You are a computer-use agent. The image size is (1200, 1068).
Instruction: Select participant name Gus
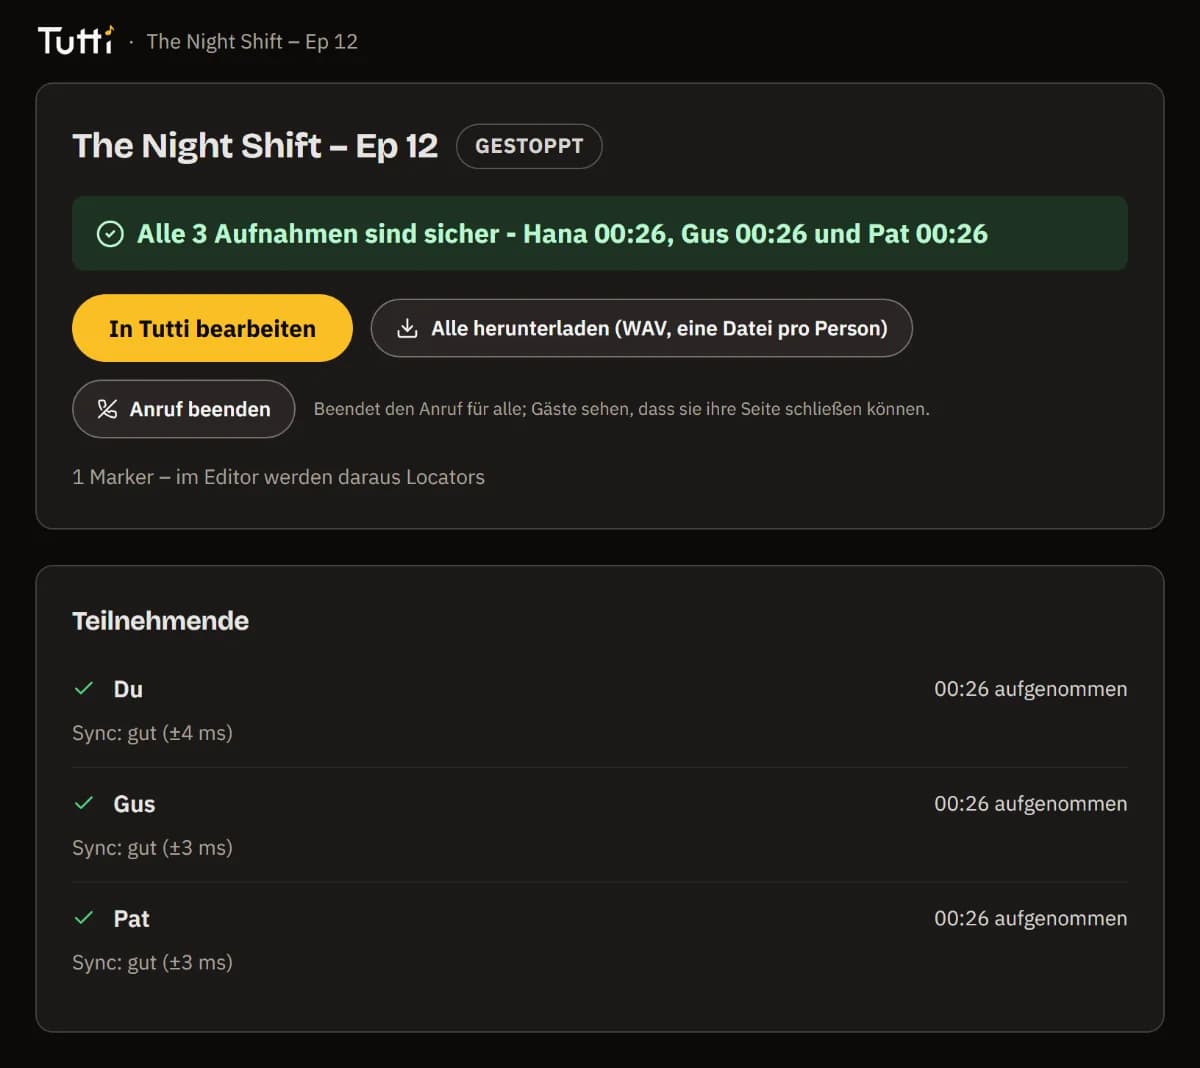click(134, 804)
